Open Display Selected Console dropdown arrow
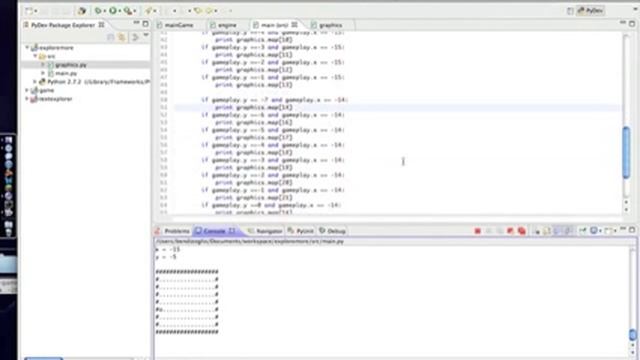The width and height of the screenshot is (640, 360). (600, 231)
